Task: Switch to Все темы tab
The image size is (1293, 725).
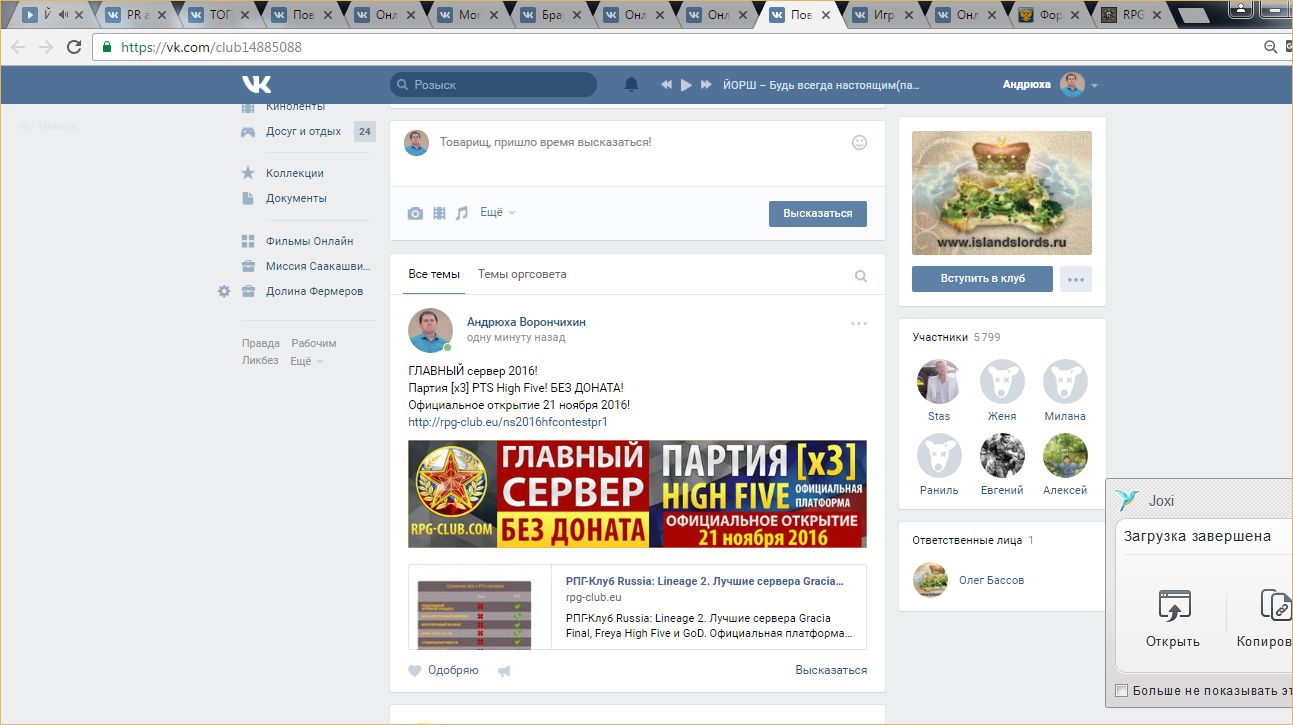Action: tap(434, 274)
